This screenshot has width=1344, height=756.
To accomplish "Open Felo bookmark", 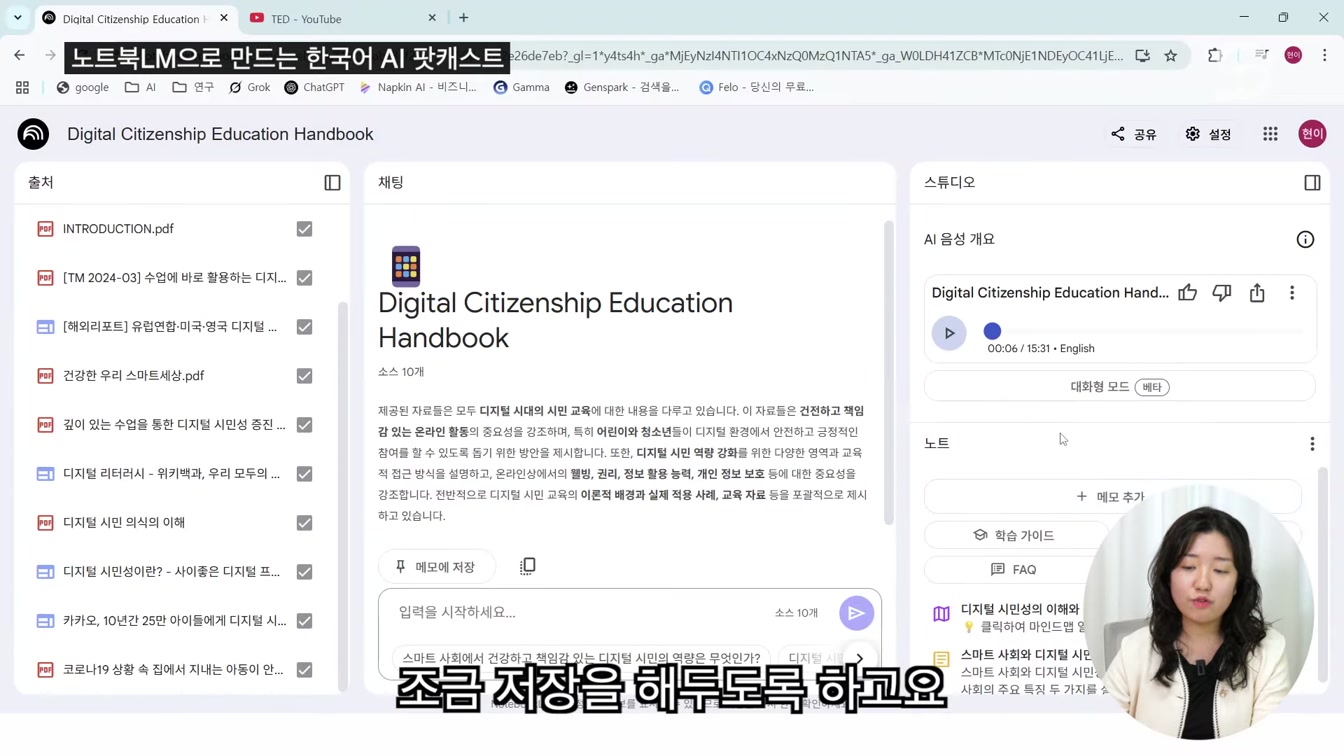I will 756,88.
